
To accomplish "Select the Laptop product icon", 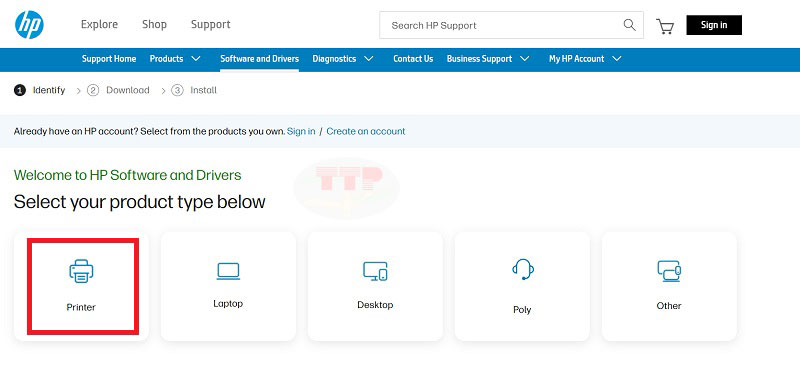I will [x=228, y=271].
